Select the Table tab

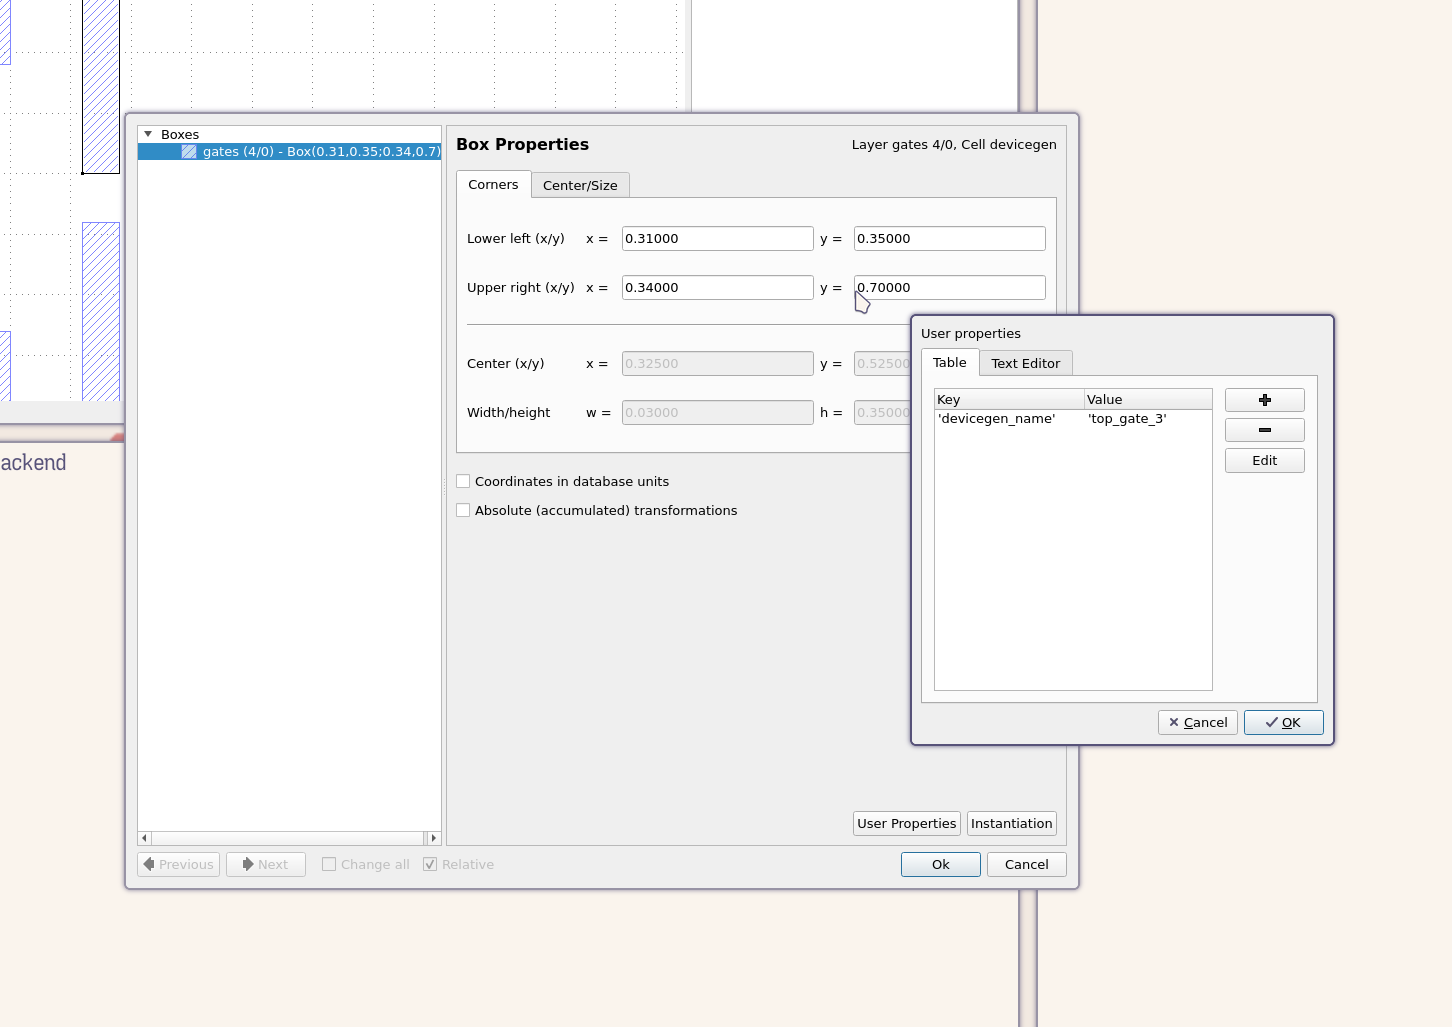[949, 363]
